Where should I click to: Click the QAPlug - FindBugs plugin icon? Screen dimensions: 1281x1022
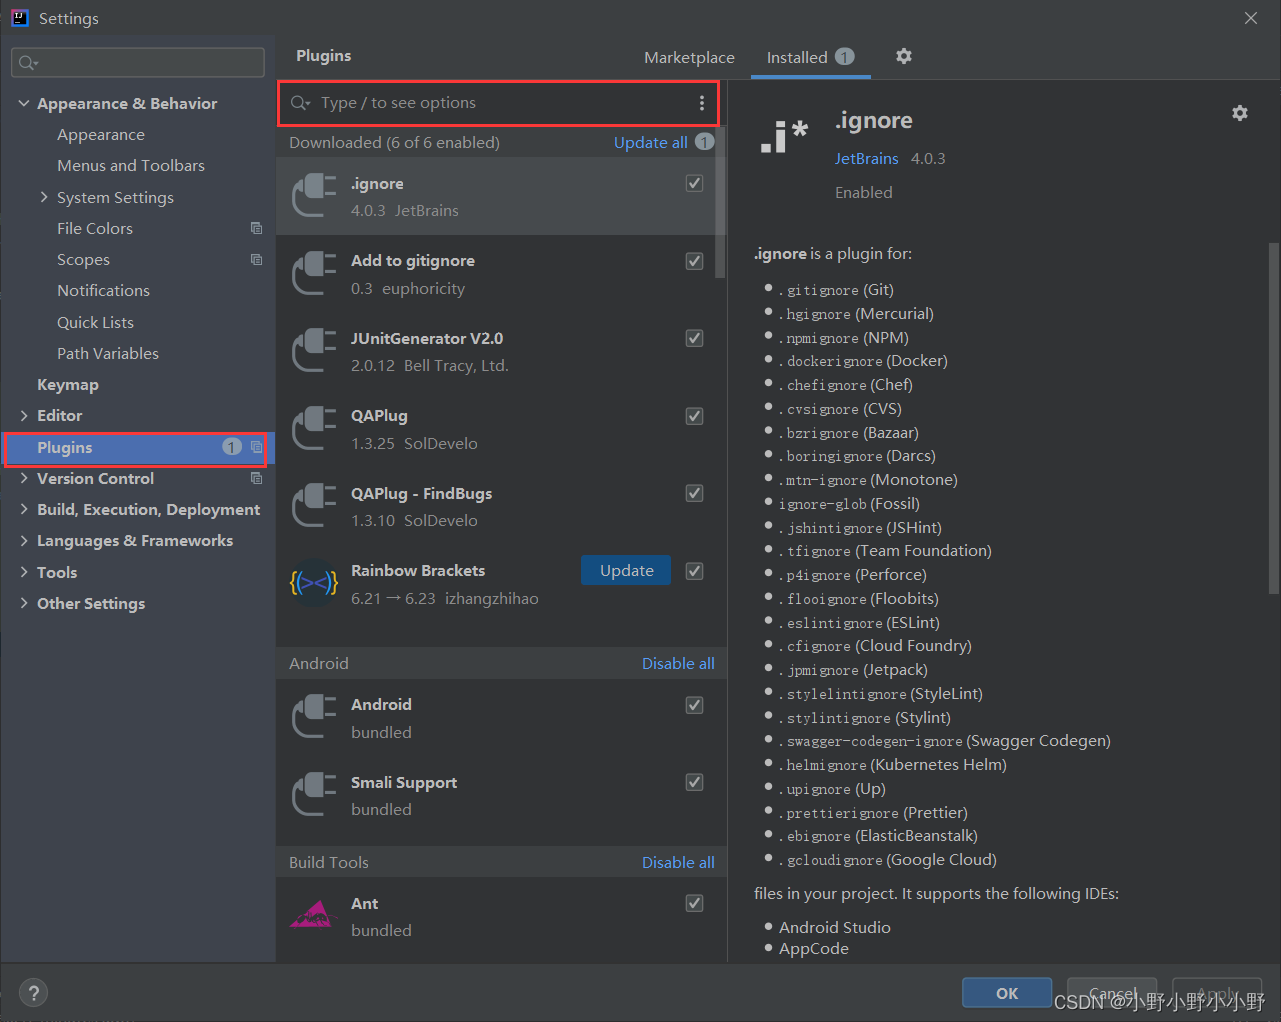tap(314, 505)
